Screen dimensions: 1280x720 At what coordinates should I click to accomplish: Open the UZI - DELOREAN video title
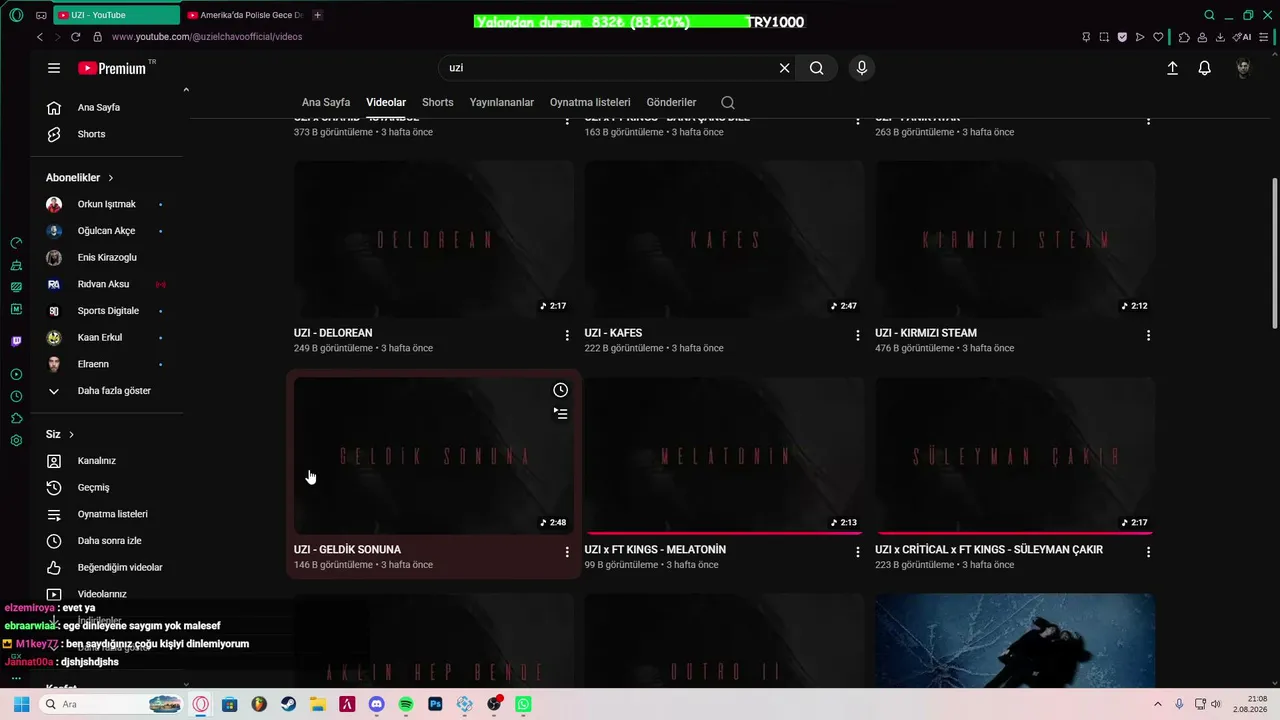coord(333,333)
